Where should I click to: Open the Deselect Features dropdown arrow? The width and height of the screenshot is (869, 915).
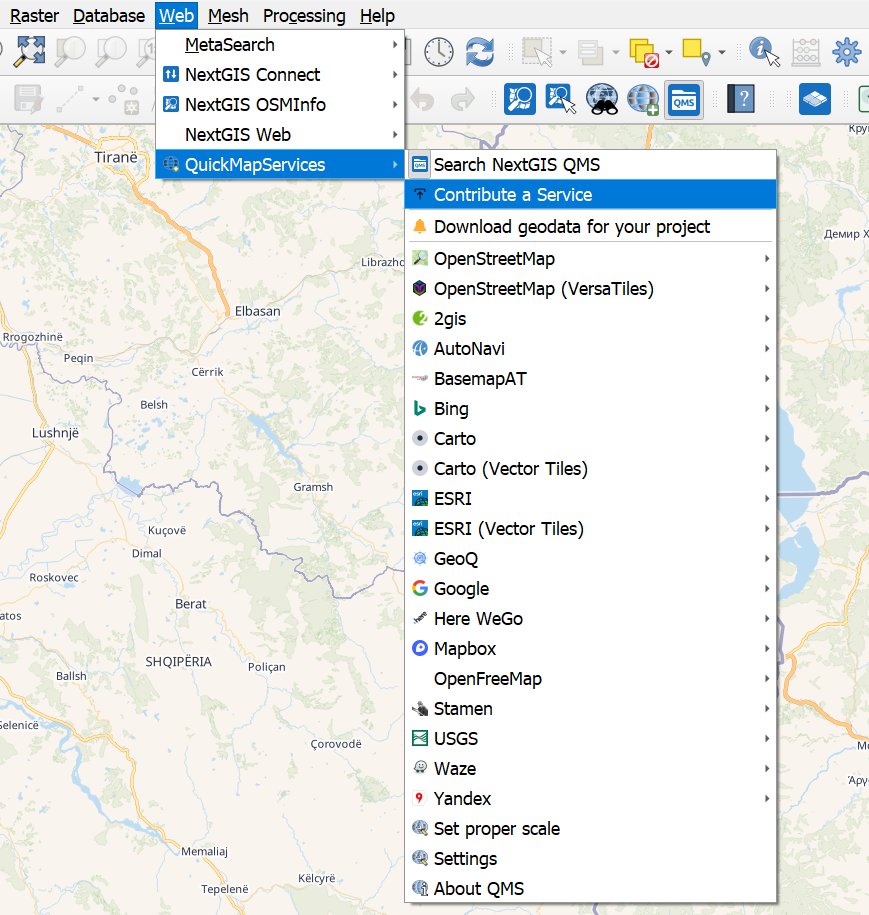(669, 52)
